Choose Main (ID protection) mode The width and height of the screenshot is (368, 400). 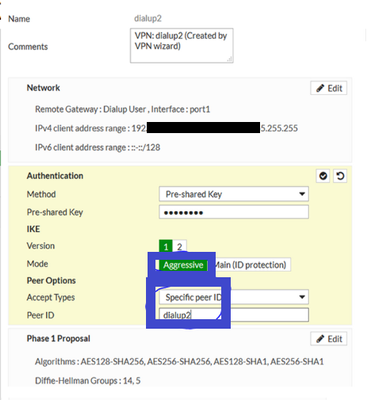250,265
